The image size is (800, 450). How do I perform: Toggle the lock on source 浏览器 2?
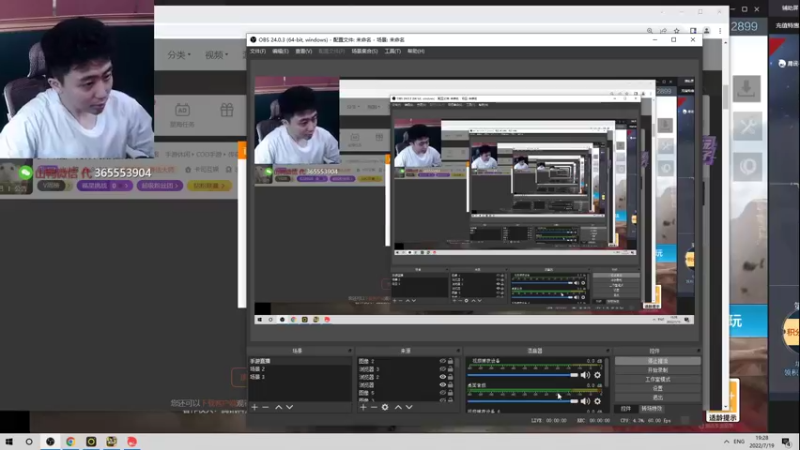450,377
